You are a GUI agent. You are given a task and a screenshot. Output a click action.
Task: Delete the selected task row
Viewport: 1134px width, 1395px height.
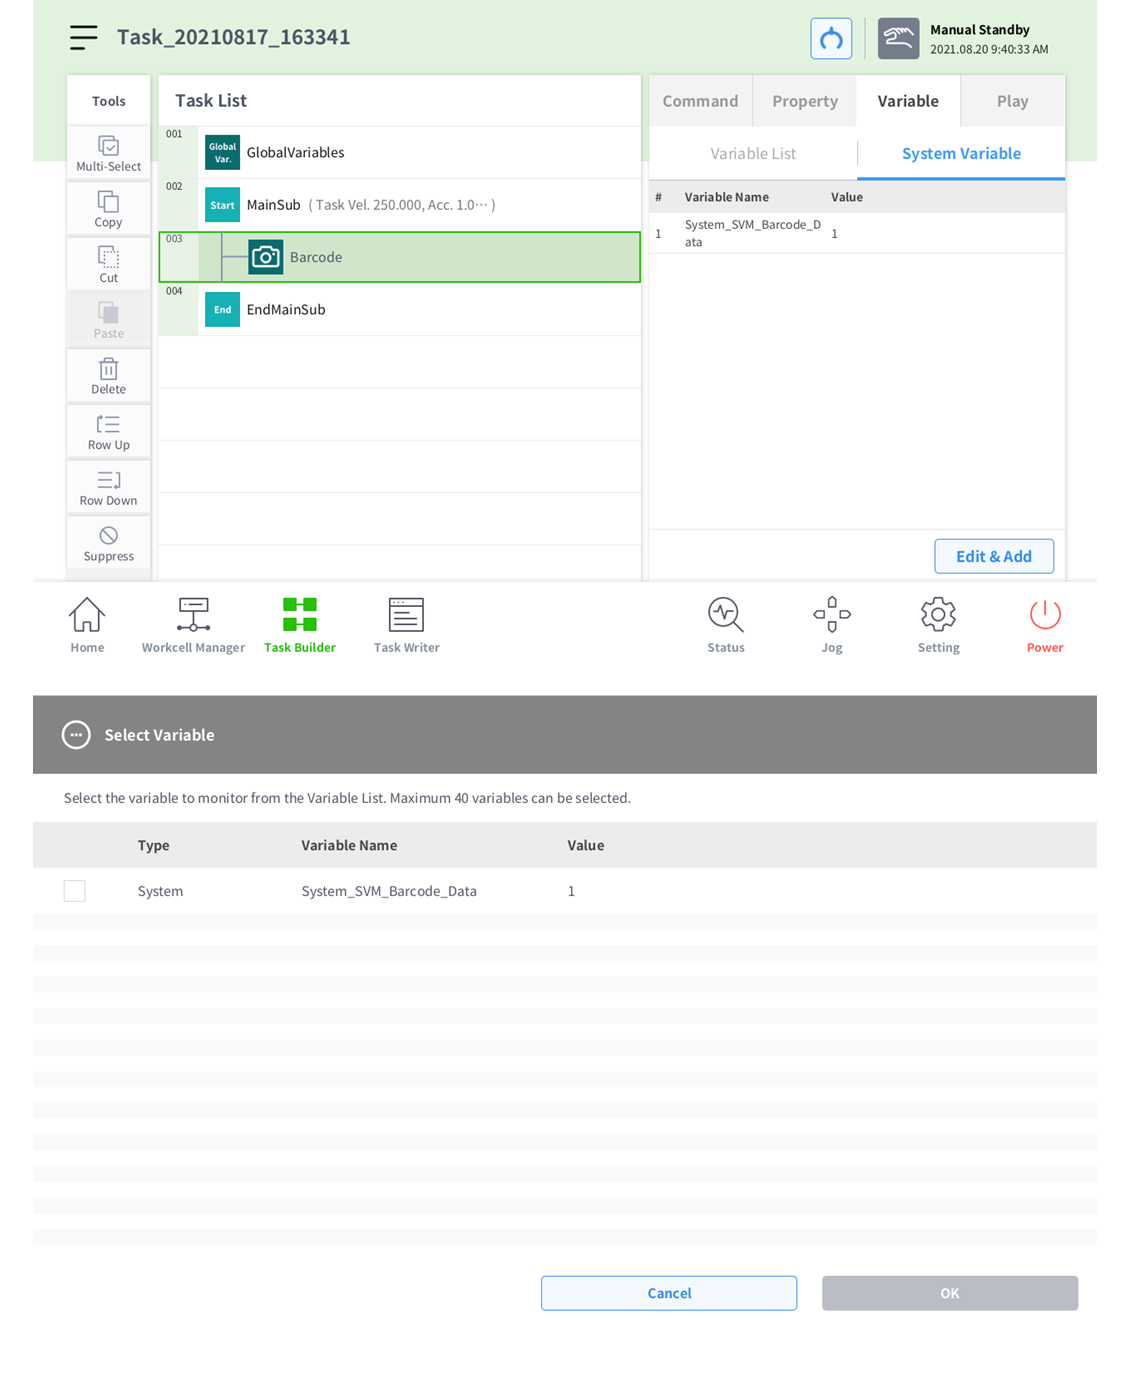coord(109,376)
